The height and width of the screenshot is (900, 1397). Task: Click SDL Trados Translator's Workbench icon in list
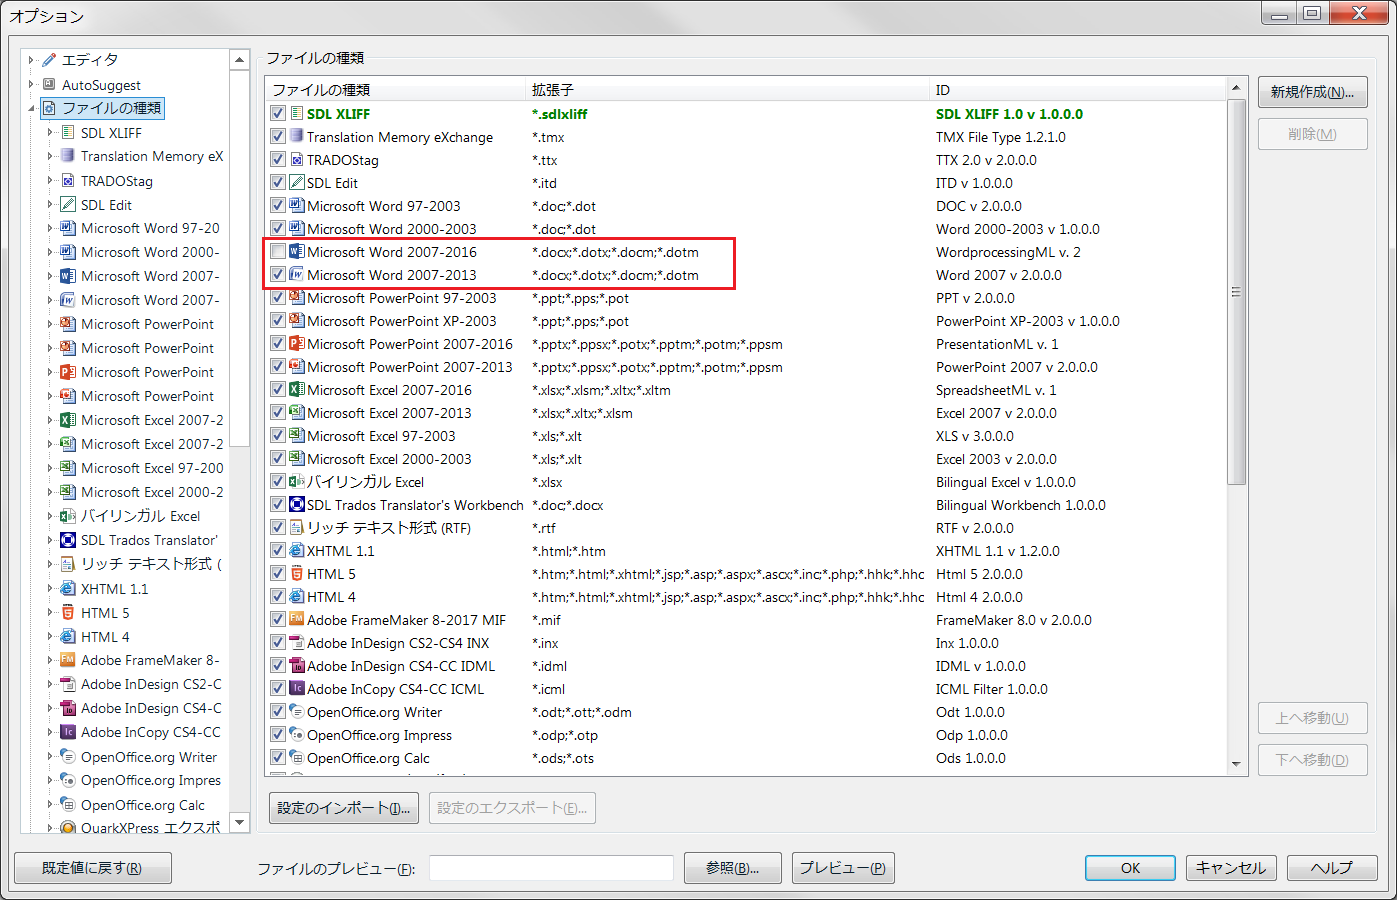pos(297,505)
